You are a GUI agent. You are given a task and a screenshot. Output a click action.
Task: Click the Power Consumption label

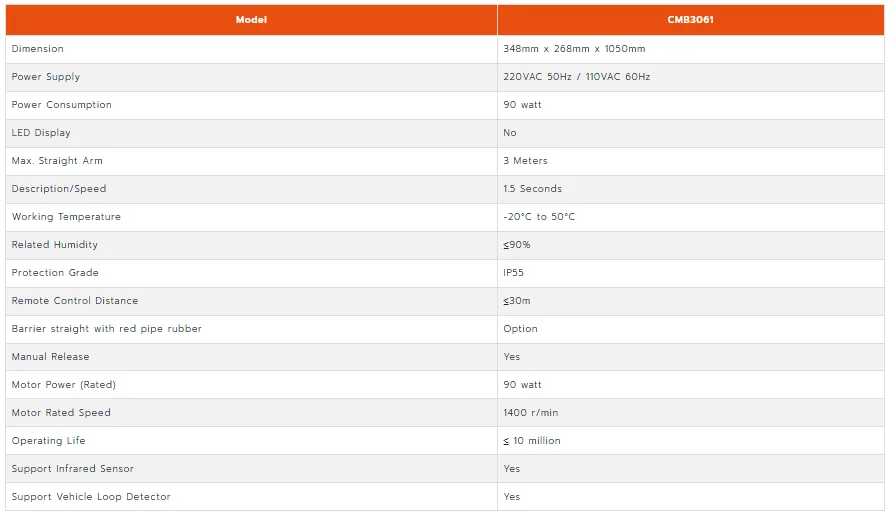click(62, 105)
